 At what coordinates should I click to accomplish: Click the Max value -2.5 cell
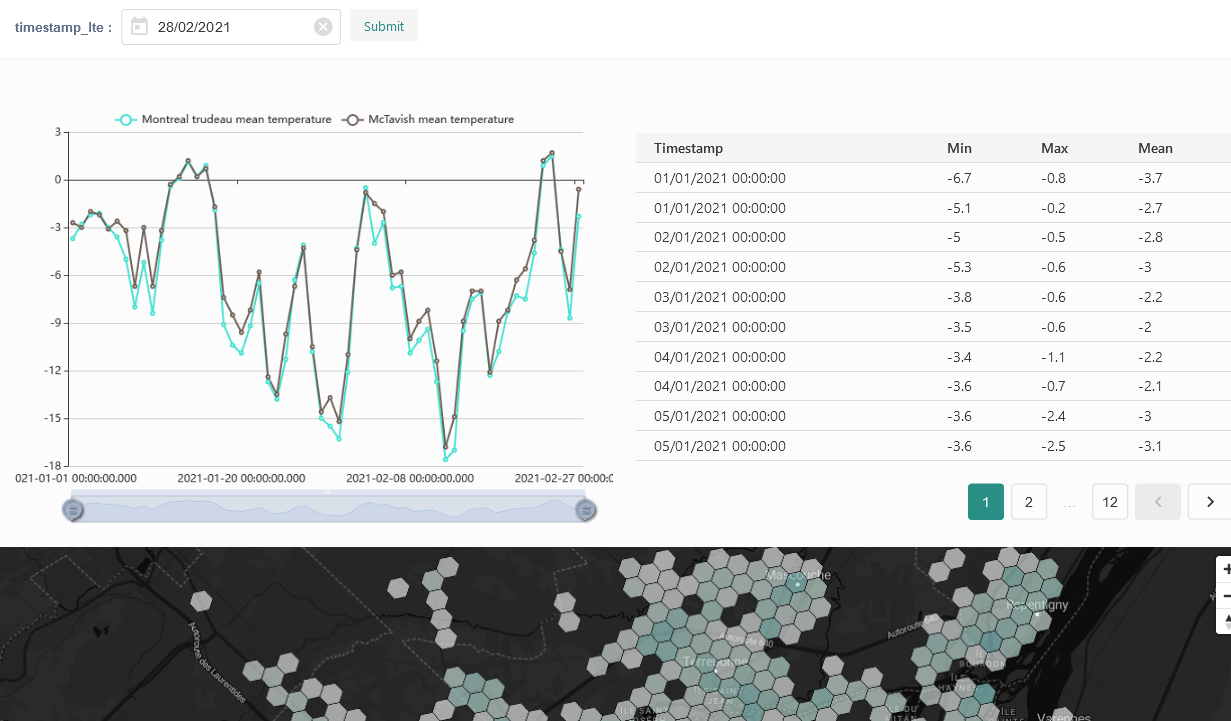click(x=1053, y=446)
